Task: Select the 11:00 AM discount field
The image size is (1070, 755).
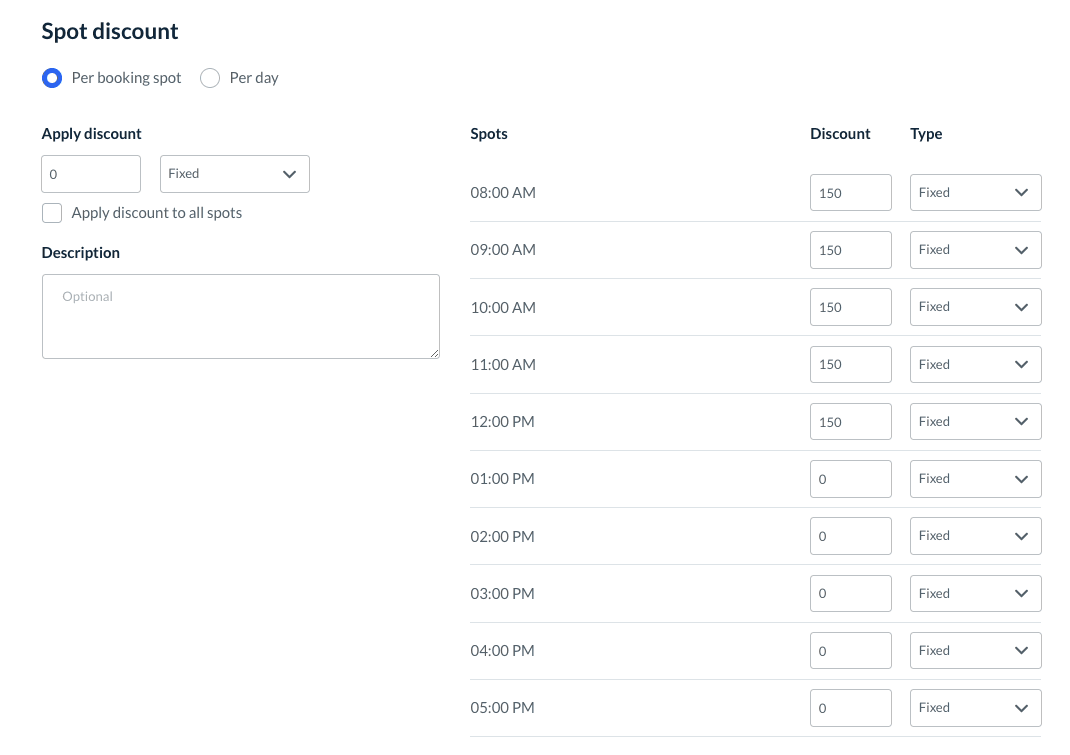Action: (850, 365)
